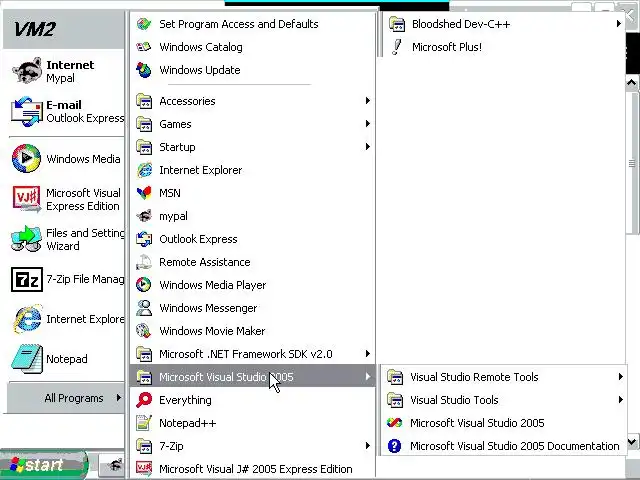Image resolution: width=640 pixels, height=480 pixels.
Task: Click the Notepad++ icon
Action: click(144, 423)
